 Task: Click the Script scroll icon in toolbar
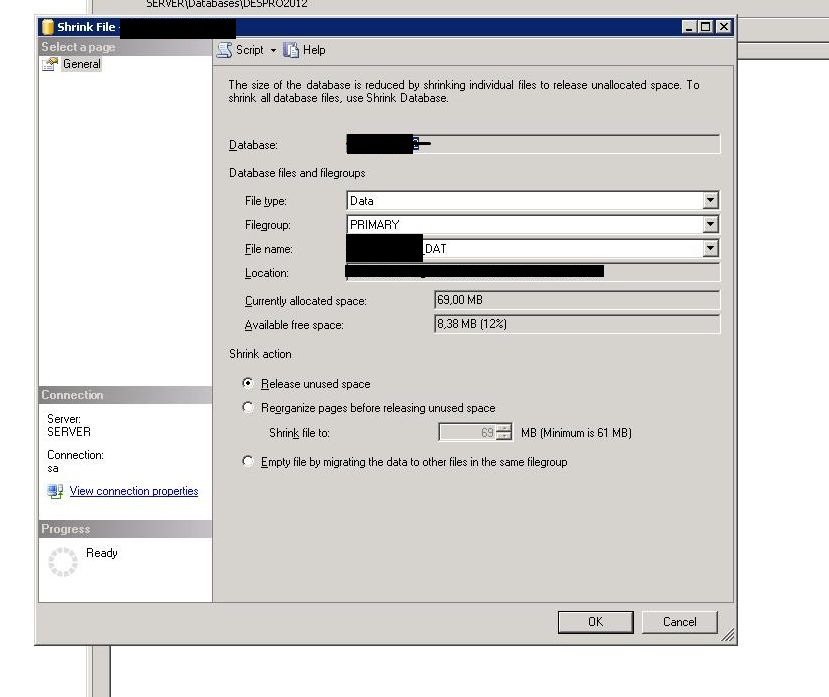(224, 50)
